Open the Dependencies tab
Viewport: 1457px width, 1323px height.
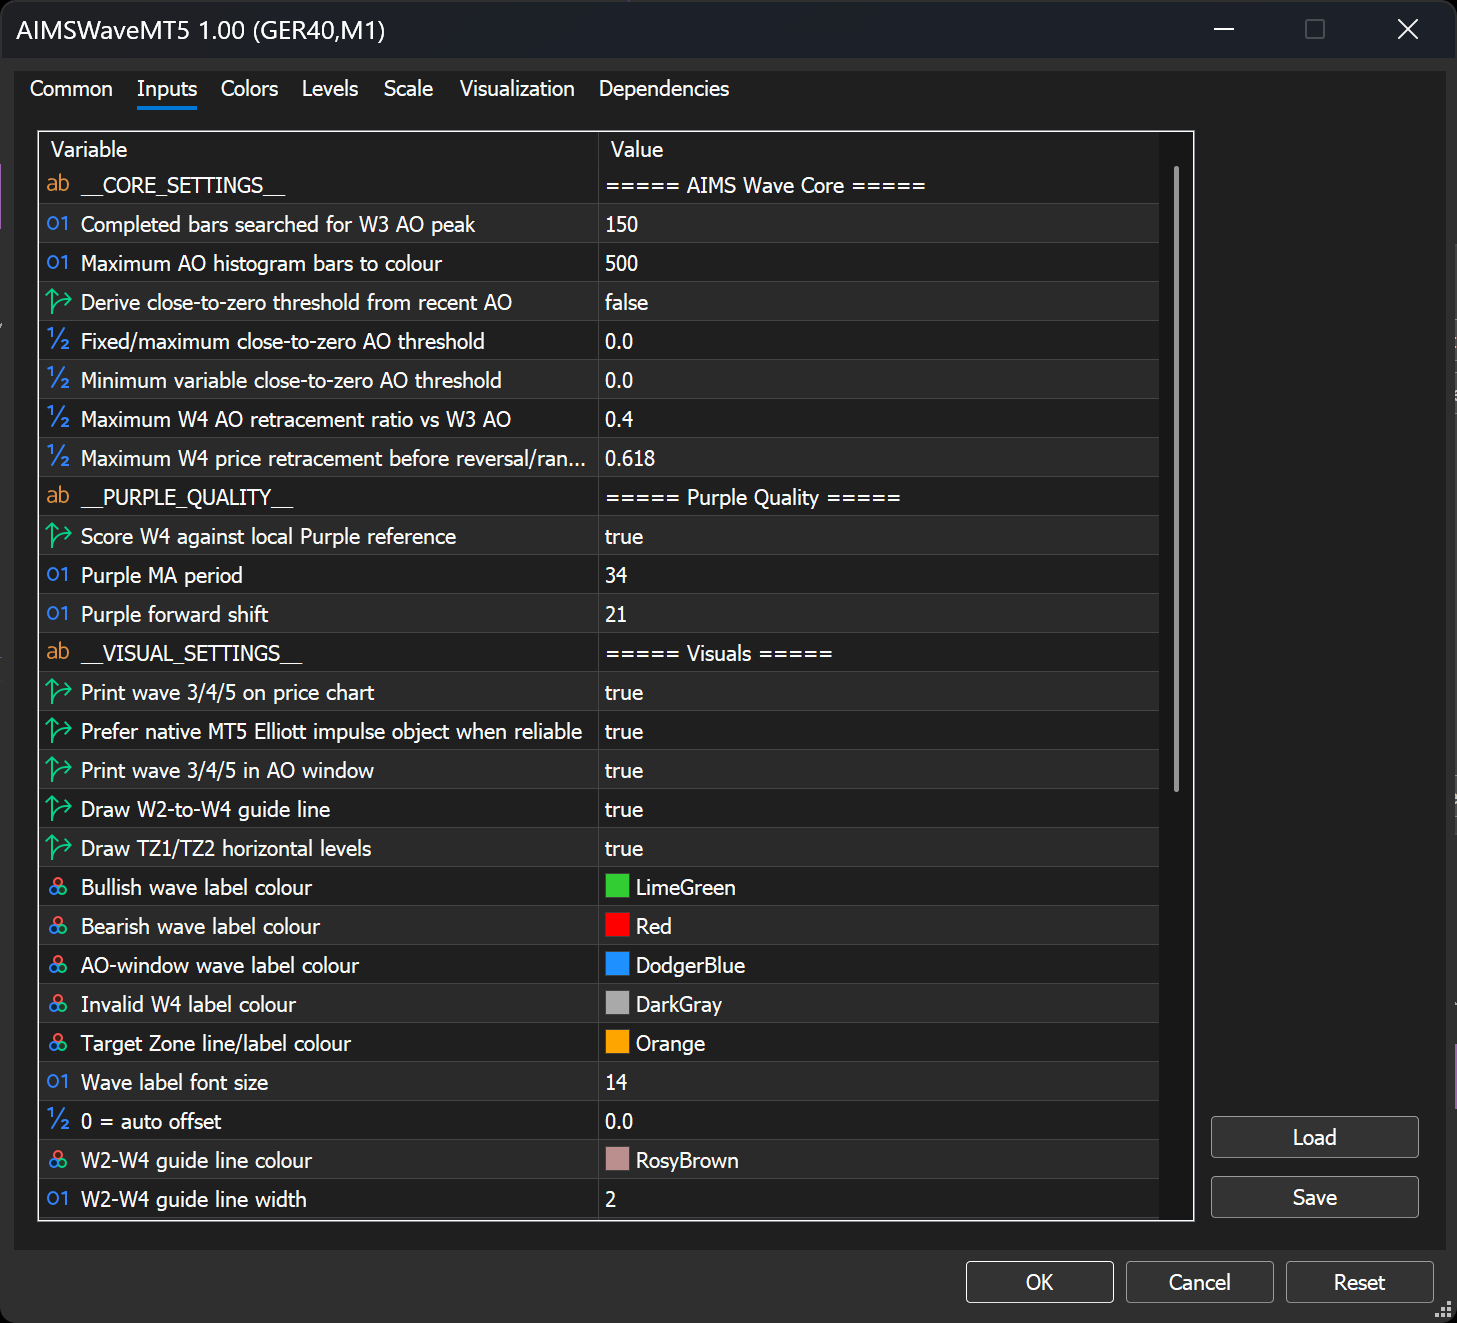[664, 89]
